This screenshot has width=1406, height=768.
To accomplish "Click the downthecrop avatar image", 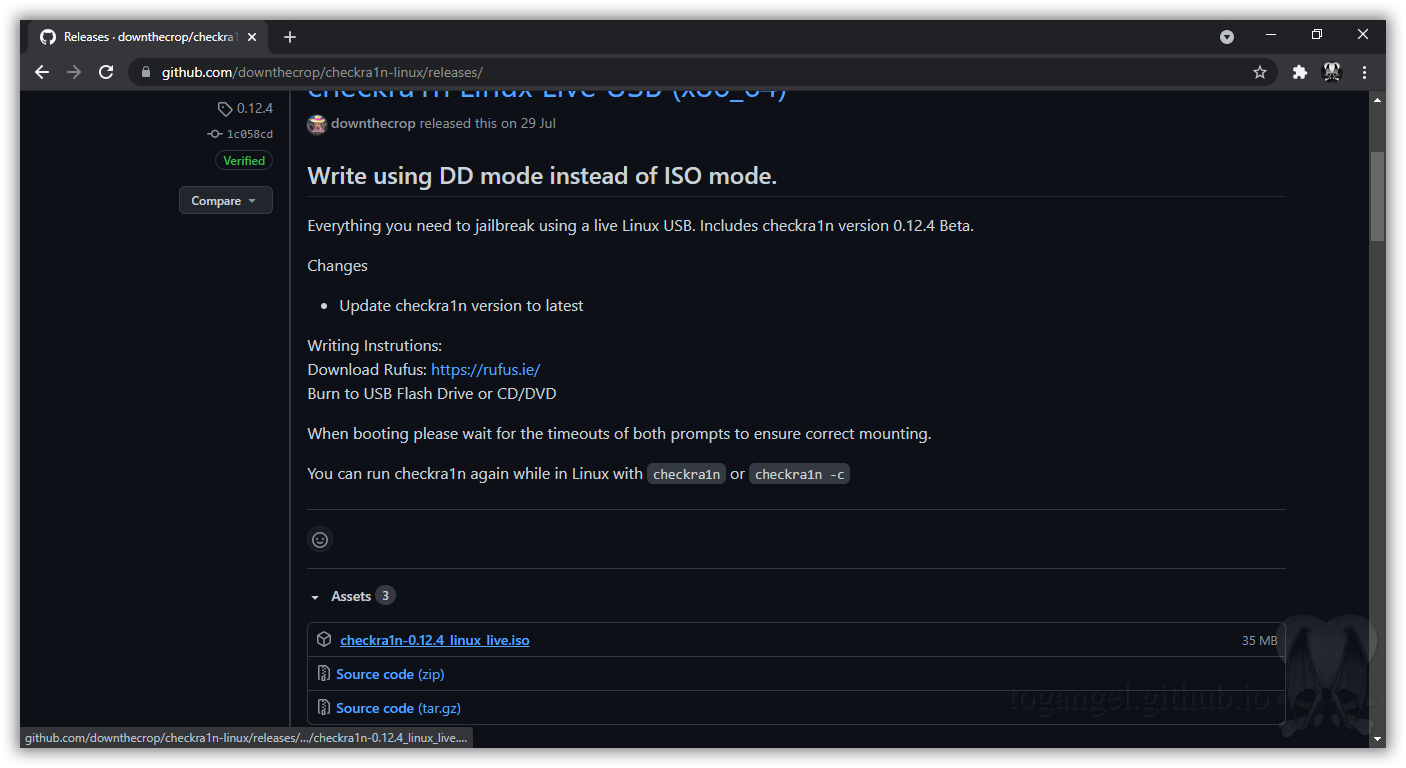I will click(317, 124).
